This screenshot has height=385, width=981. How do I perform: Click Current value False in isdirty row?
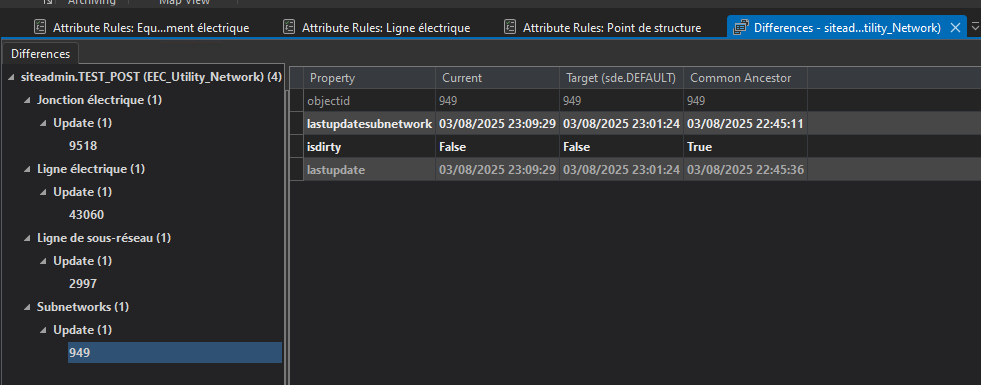pyautogui.click(x=497, y=146)
